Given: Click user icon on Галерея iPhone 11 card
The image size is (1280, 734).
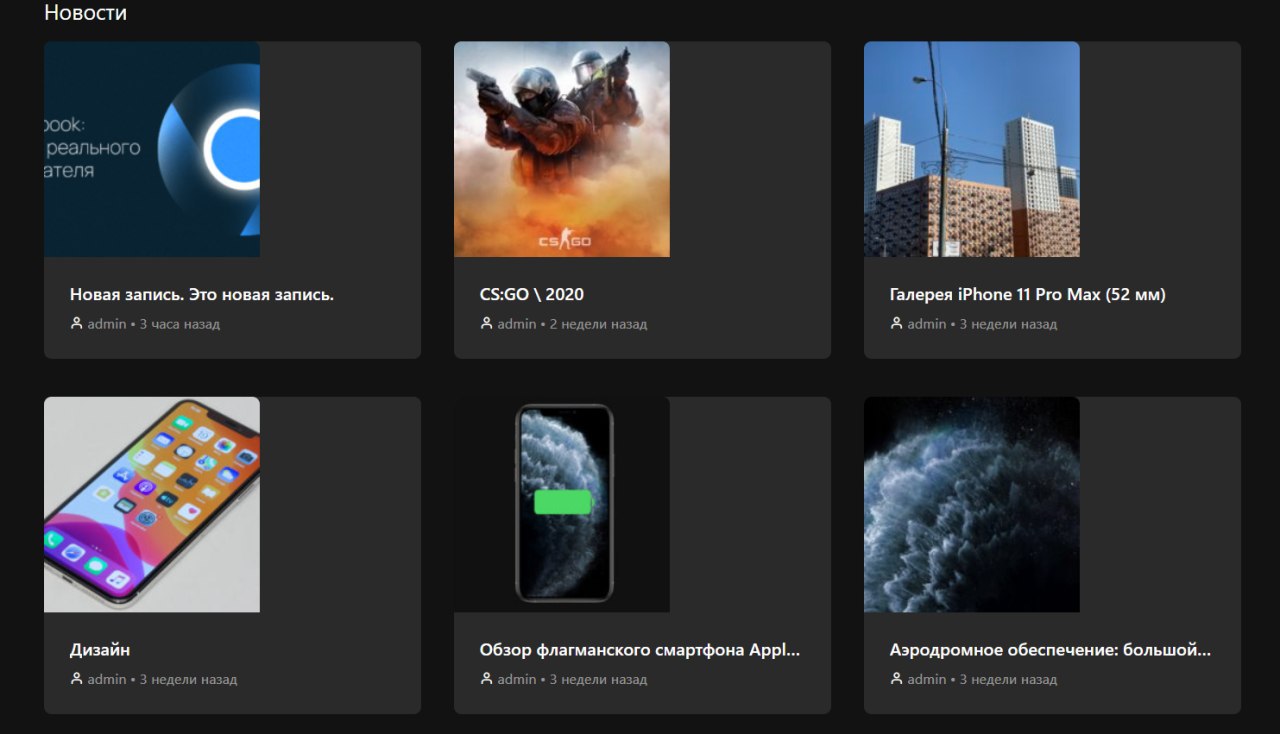Looking at the screenshot, I should point(896,323).
